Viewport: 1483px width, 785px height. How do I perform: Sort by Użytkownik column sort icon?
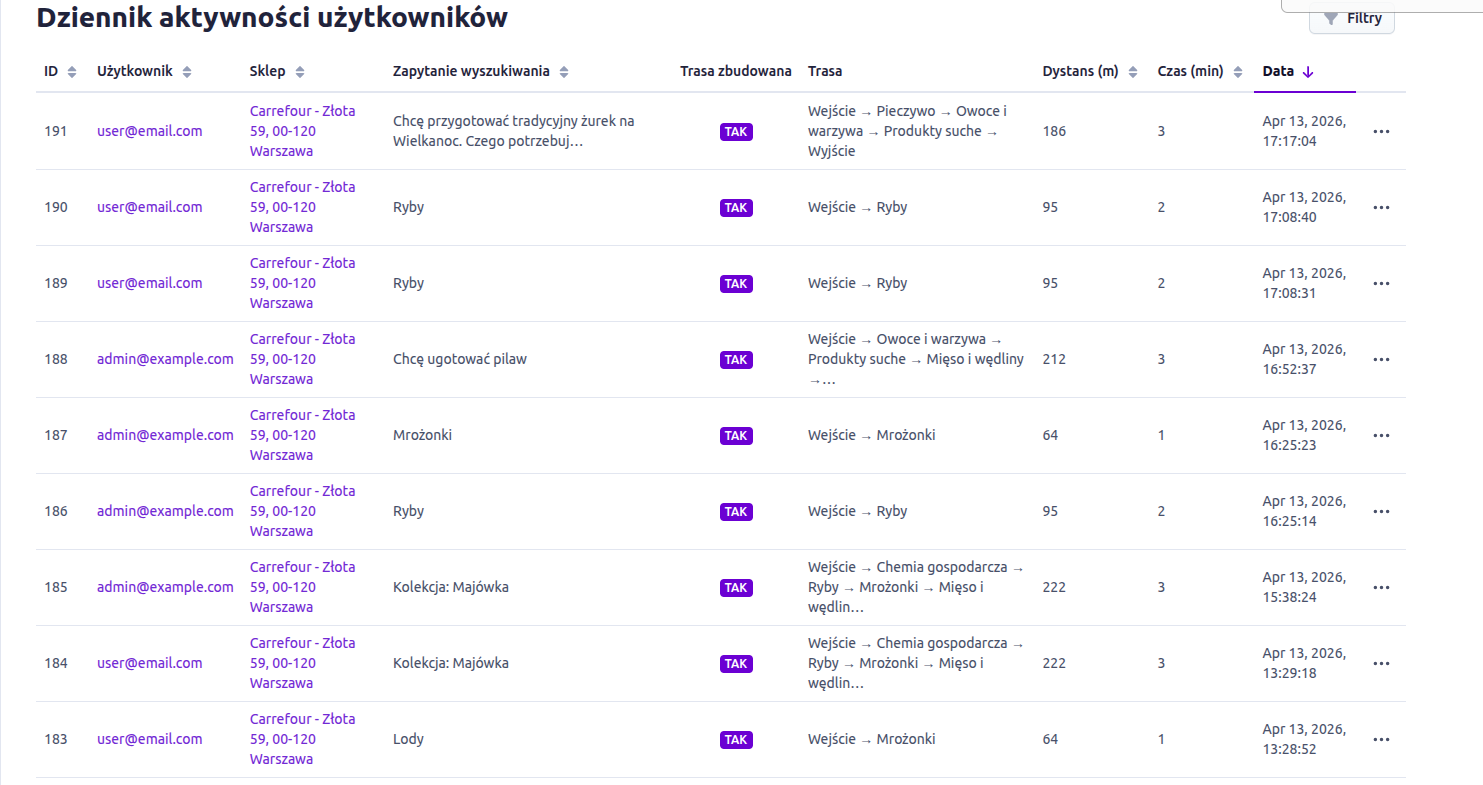(x=187, y=72)
